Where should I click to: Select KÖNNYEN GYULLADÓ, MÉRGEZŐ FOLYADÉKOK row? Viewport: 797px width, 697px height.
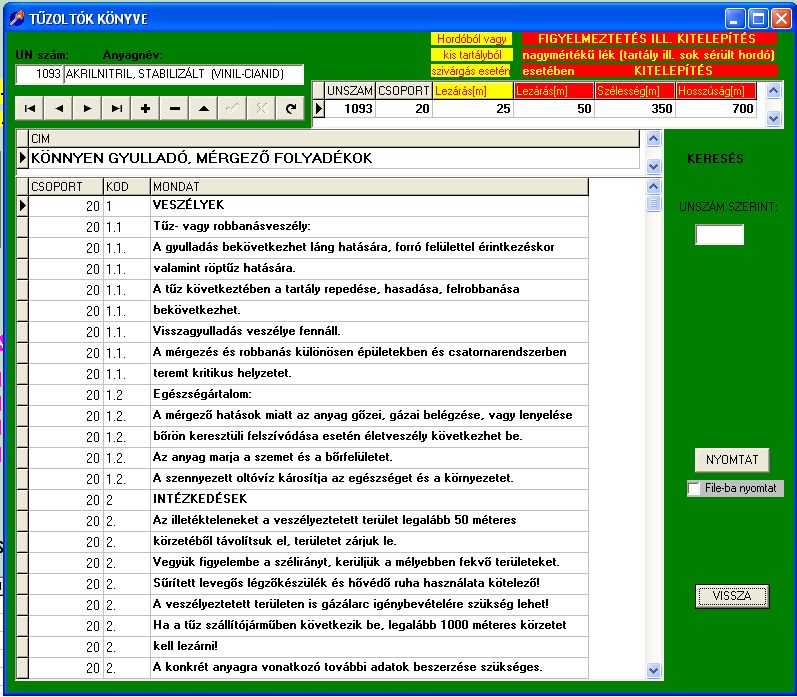coord(334,158)
